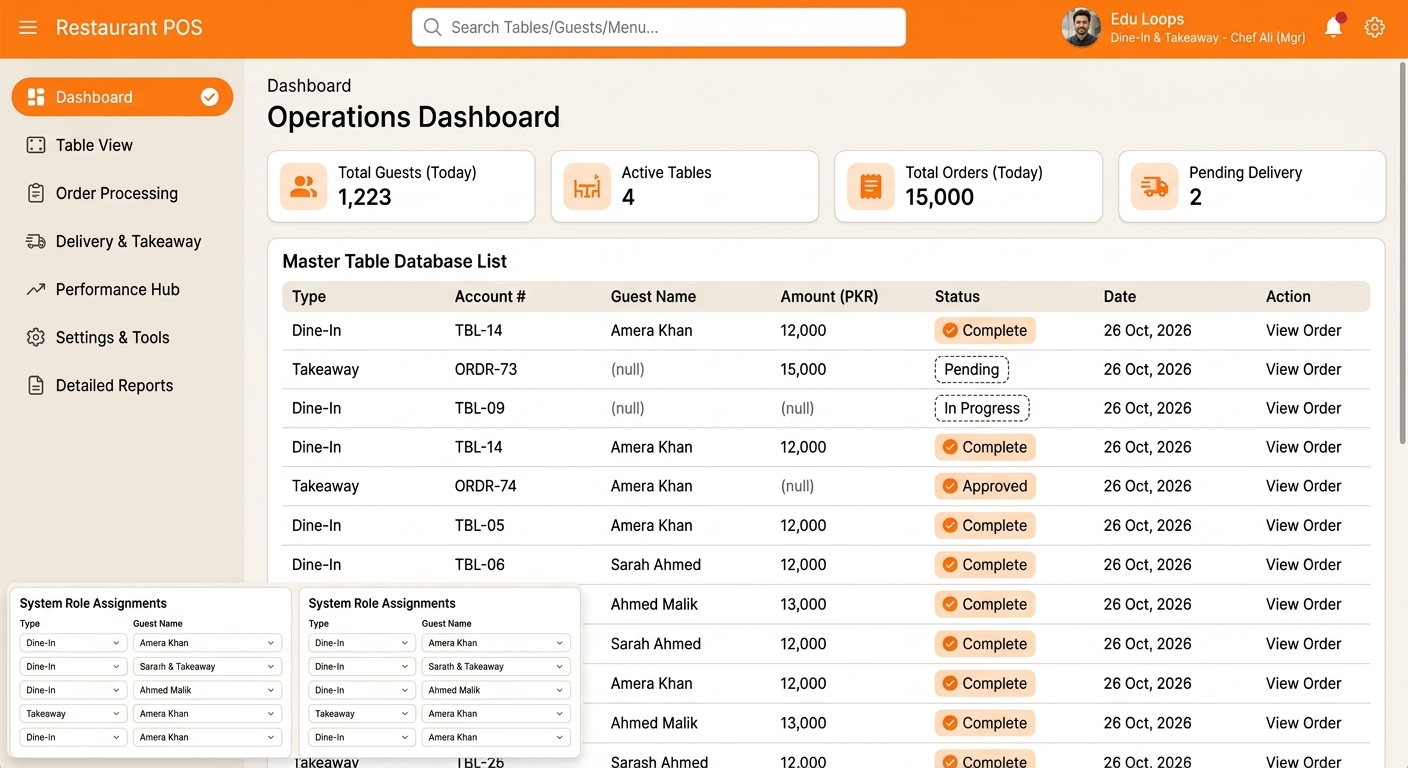1408x768 pixels.
Task: Click the Active Tables table icon
Action: [587, 186]
